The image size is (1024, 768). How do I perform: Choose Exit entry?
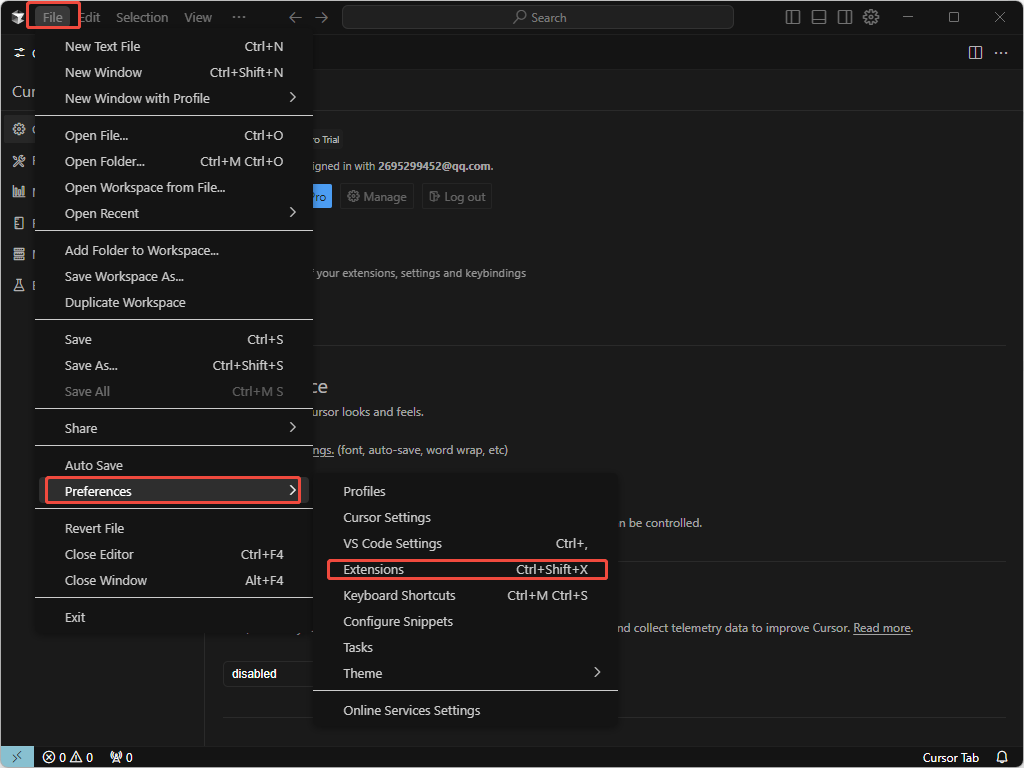coord(174,617)
